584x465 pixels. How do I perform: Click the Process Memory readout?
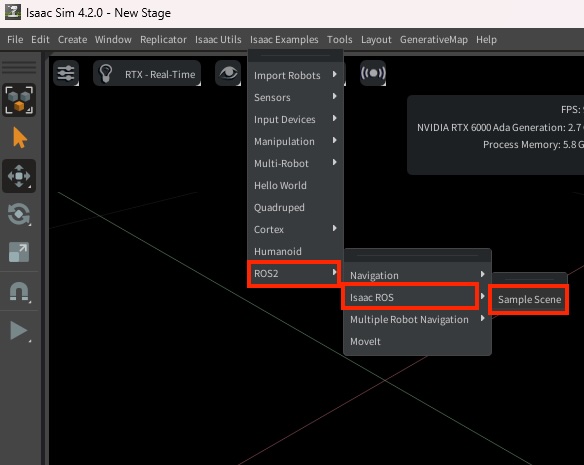pyautogui.click(x=533, y=145)
